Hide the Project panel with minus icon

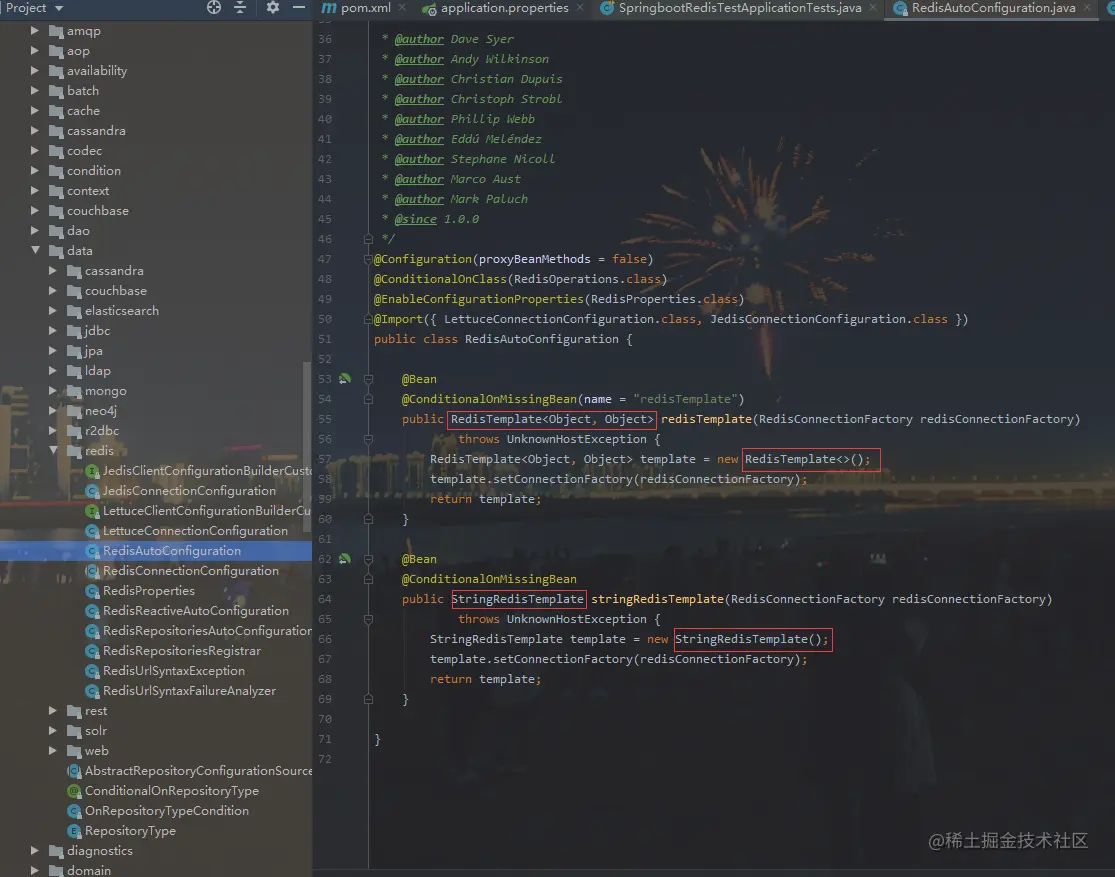point(299,8)
